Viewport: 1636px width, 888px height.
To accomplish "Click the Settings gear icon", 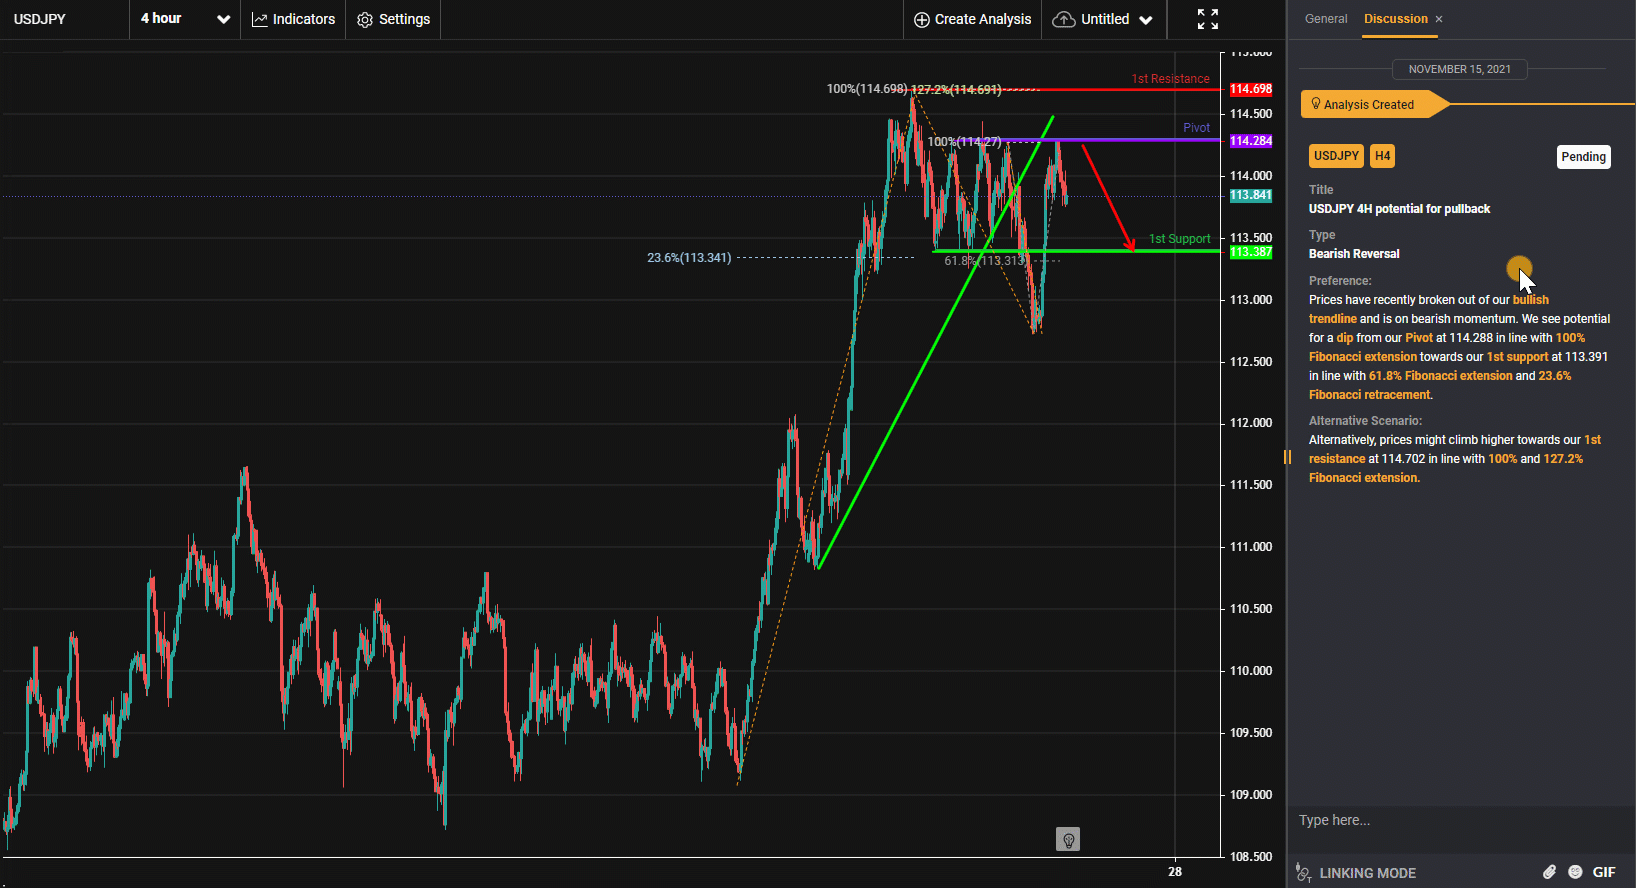I will [365, 20].
